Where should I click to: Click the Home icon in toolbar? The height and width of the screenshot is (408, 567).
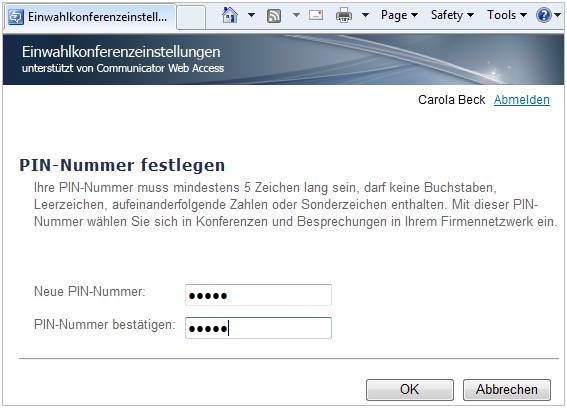(230, 15)
